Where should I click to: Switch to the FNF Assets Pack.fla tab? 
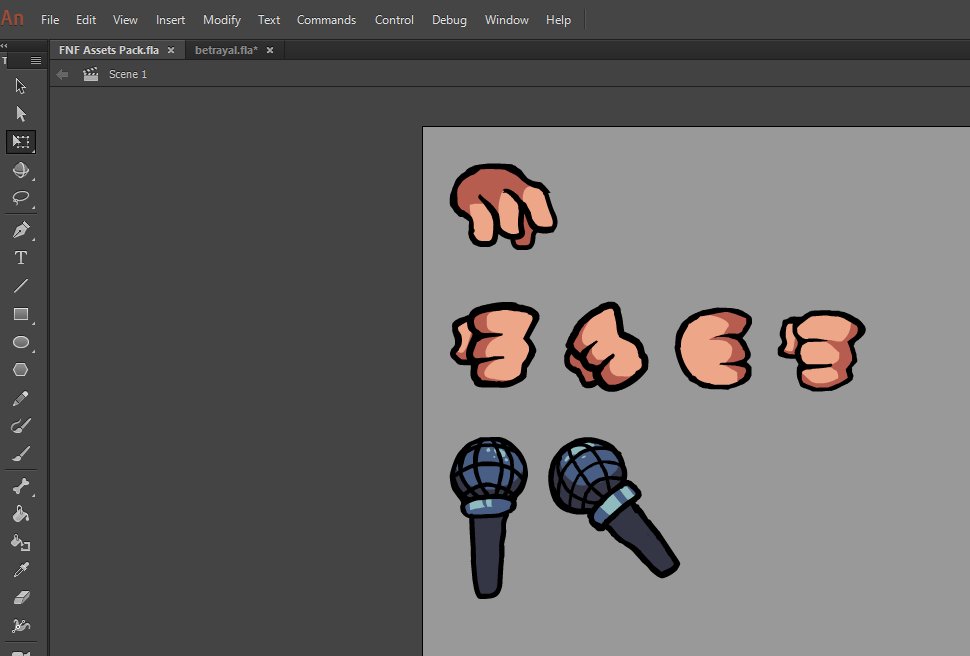(110, 49)
